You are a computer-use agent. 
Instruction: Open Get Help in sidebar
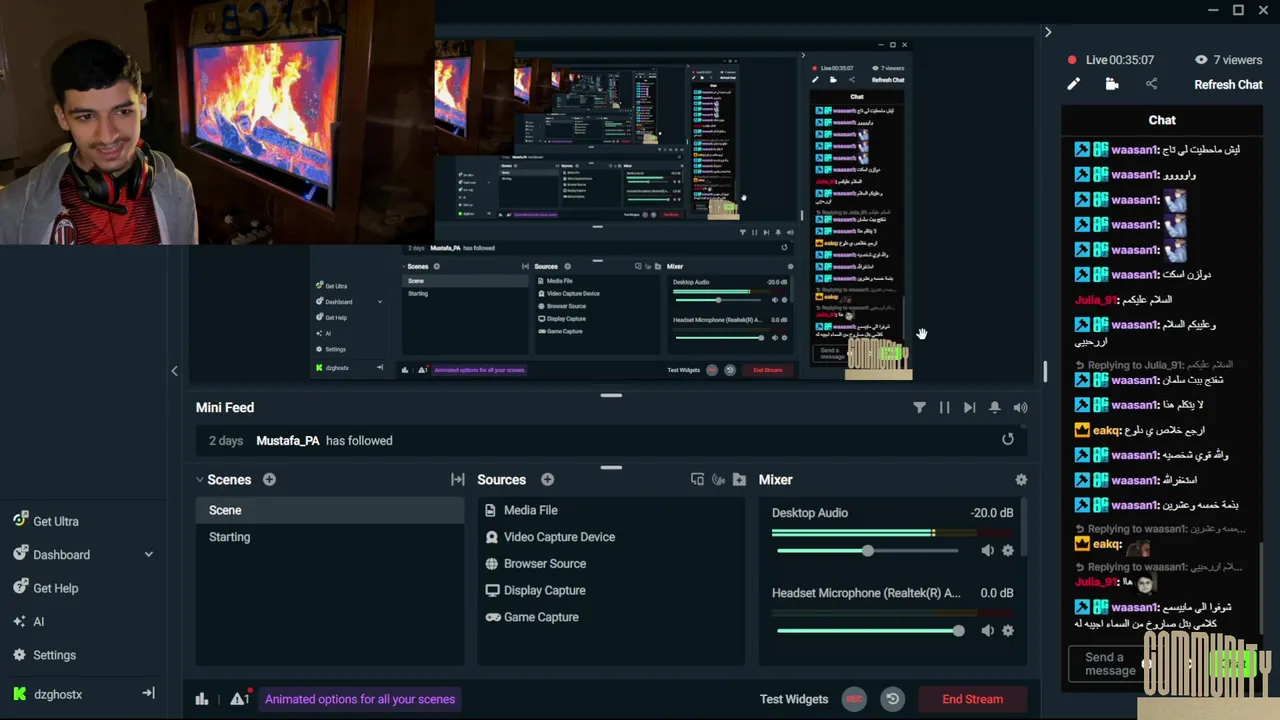point(55,588)
